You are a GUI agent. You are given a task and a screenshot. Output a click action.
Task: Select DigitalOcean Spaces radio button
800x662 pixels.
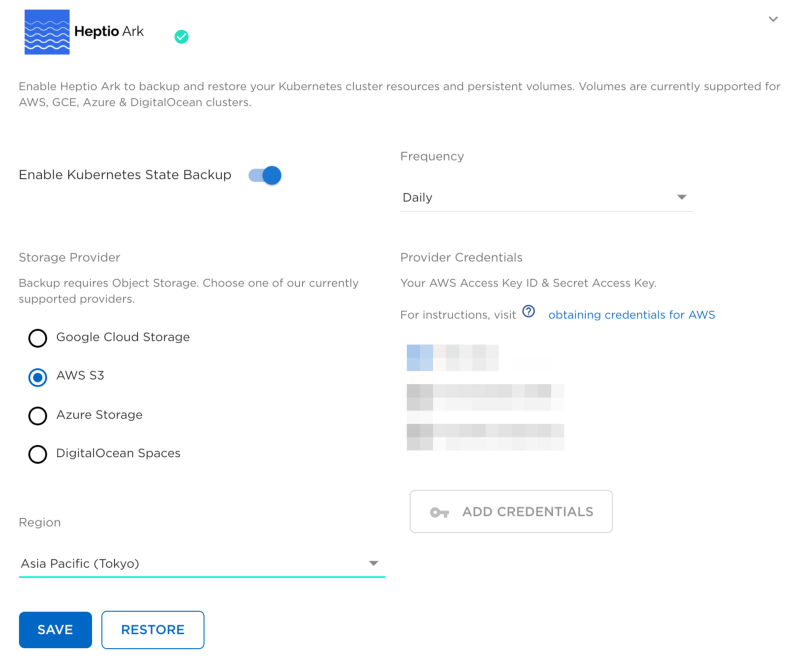pyautogui.click(x=38, y=454)
